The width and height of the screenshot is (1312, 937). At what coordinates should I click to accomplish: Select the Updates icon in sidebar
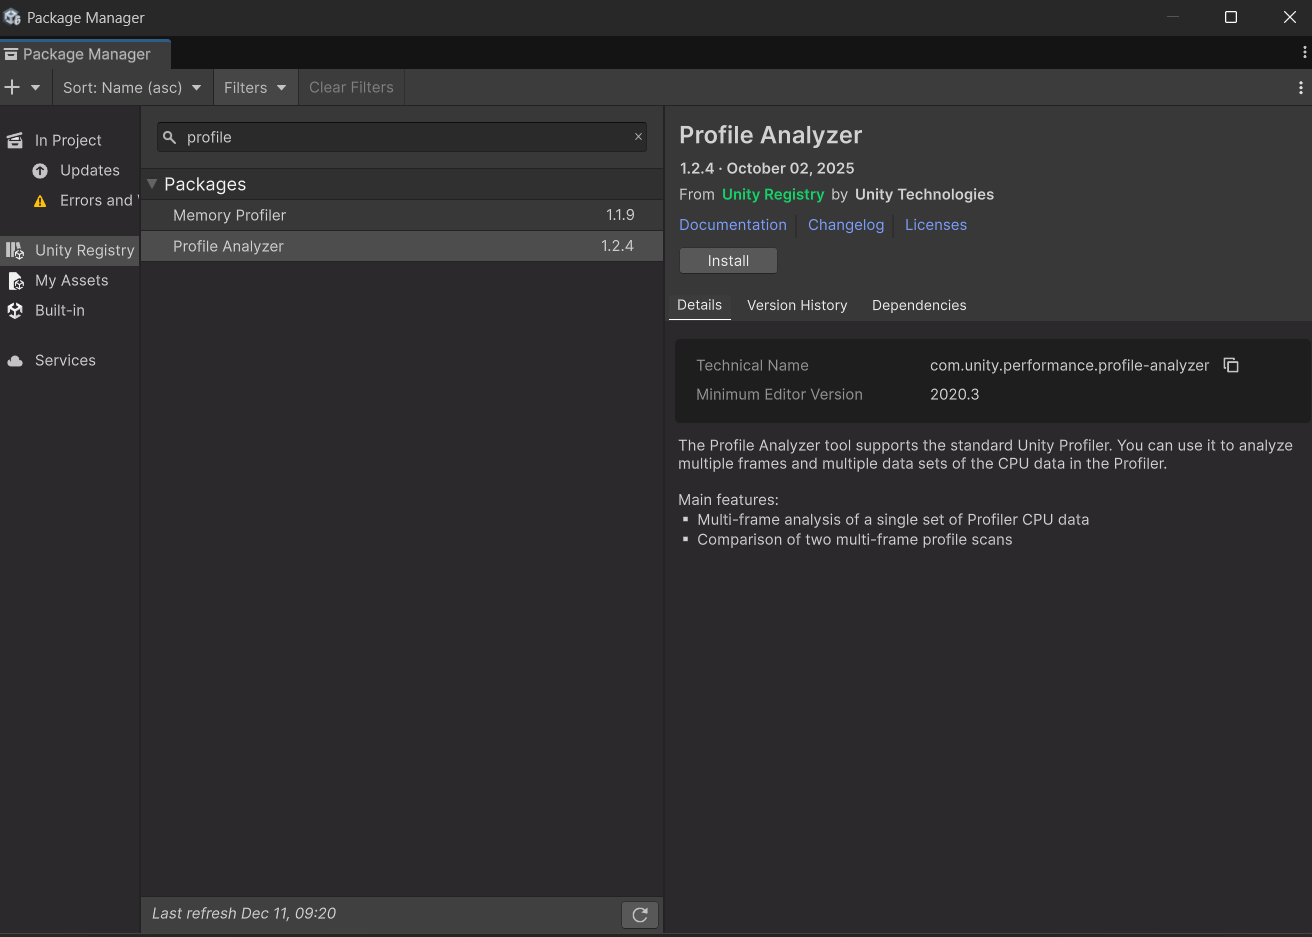pos(38,170)
